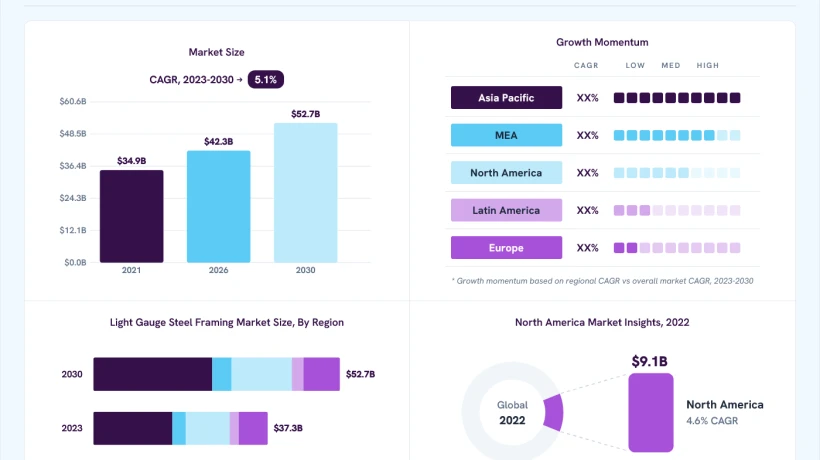The height and width of the screenshot is (460, 820).
Task: Select the MEA region label
Action: [x=506, y=135]
